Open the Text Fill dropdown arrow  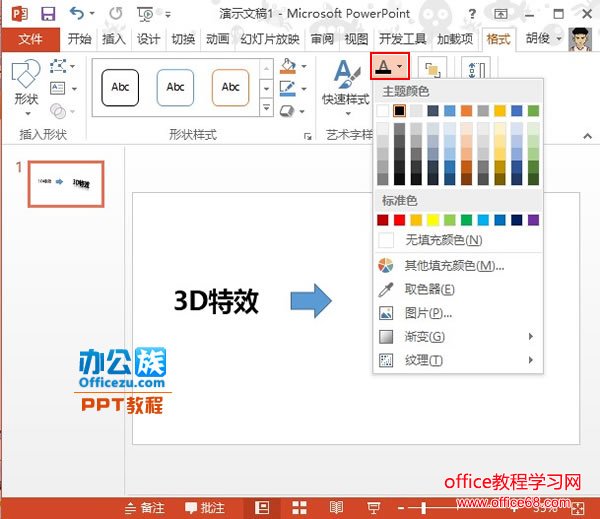coord(399,67)
